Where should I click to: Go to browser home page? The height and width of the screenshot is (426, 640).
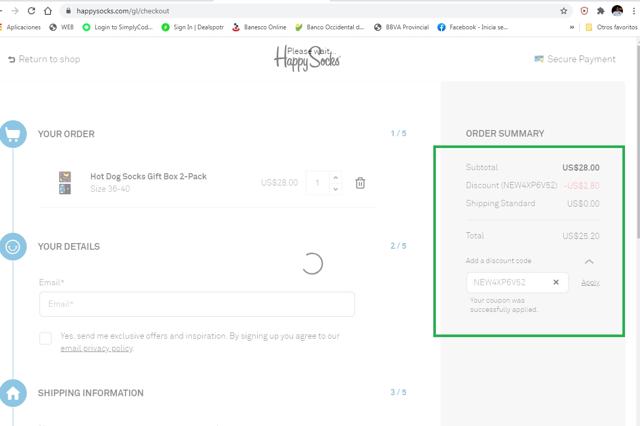pos(48,11)
